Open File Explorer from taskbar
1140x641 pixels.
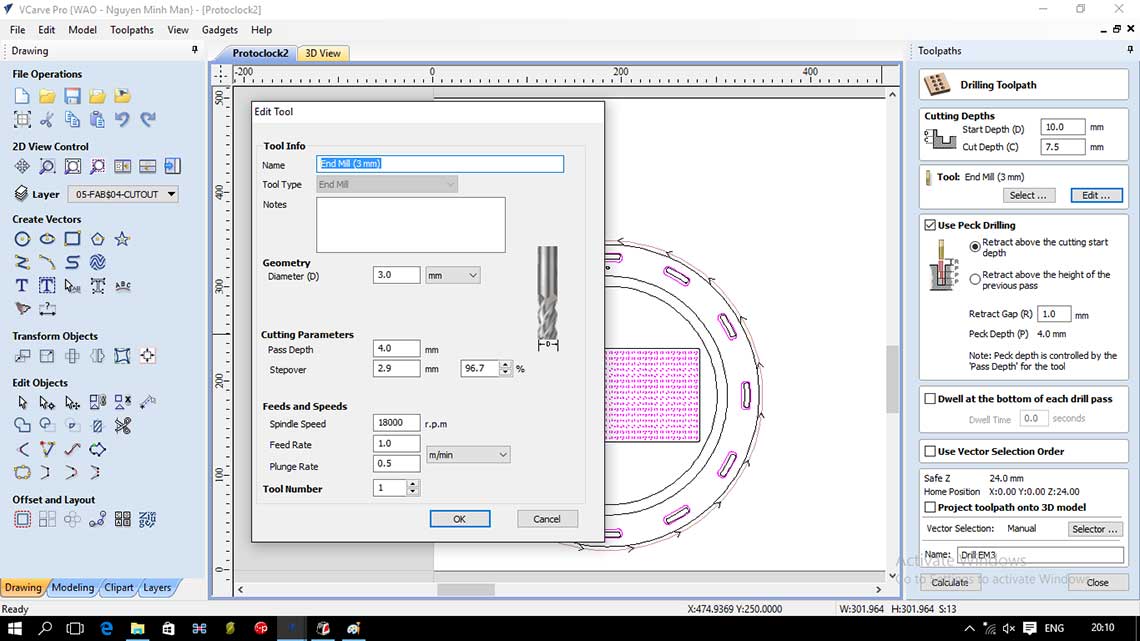tap(137, 628)
